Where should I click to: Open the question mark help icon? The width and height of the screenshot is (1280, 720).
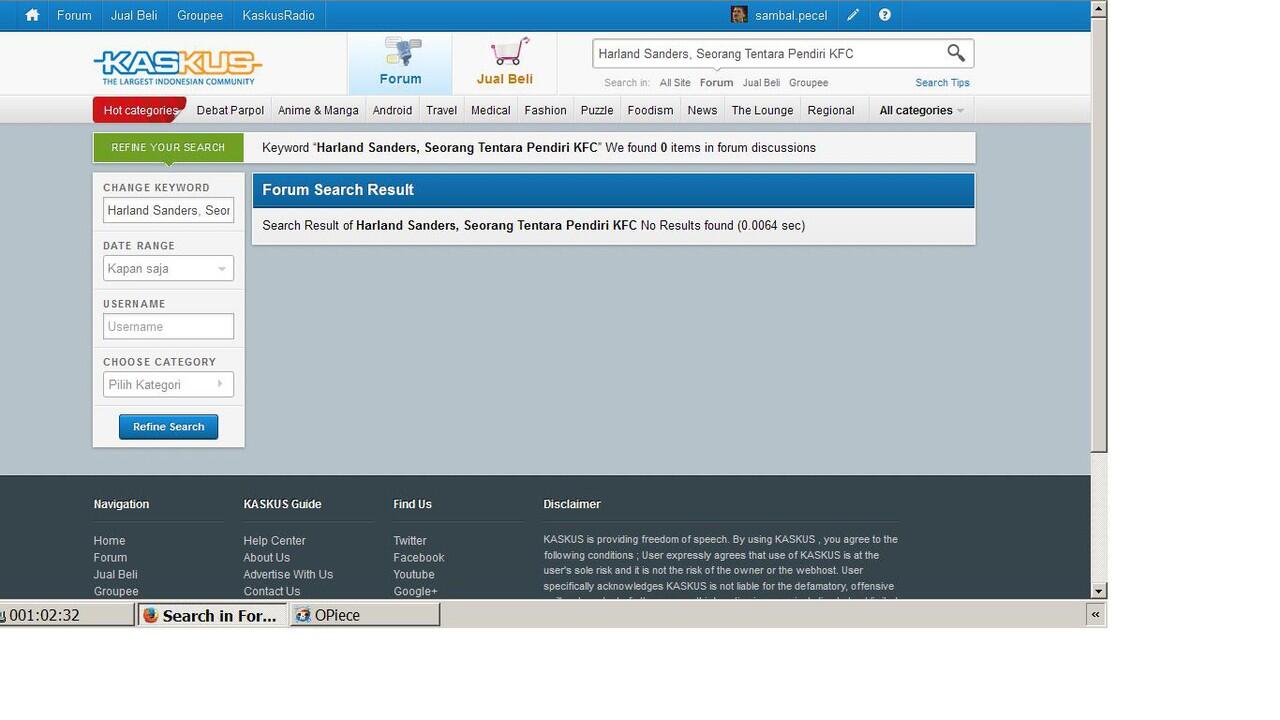pos(884,15)
